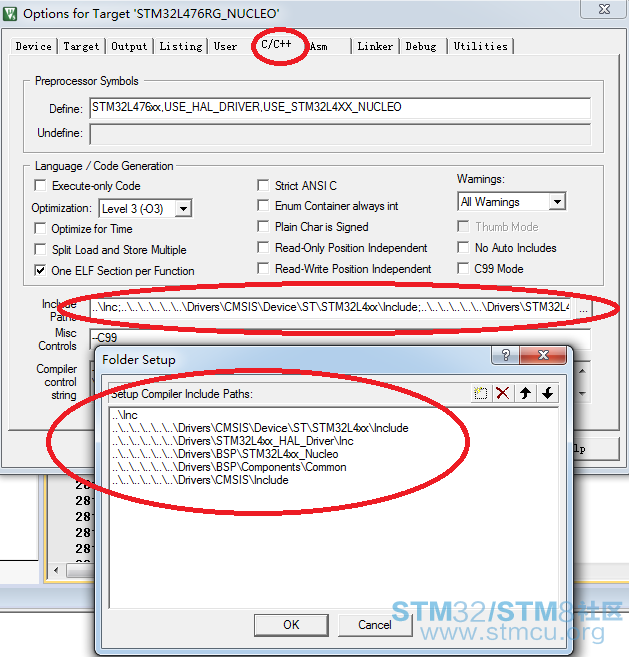The height and width of the screenshot is (657, 629).
Task: Add new include path entry icon
Action: click(x=480, y=393)
